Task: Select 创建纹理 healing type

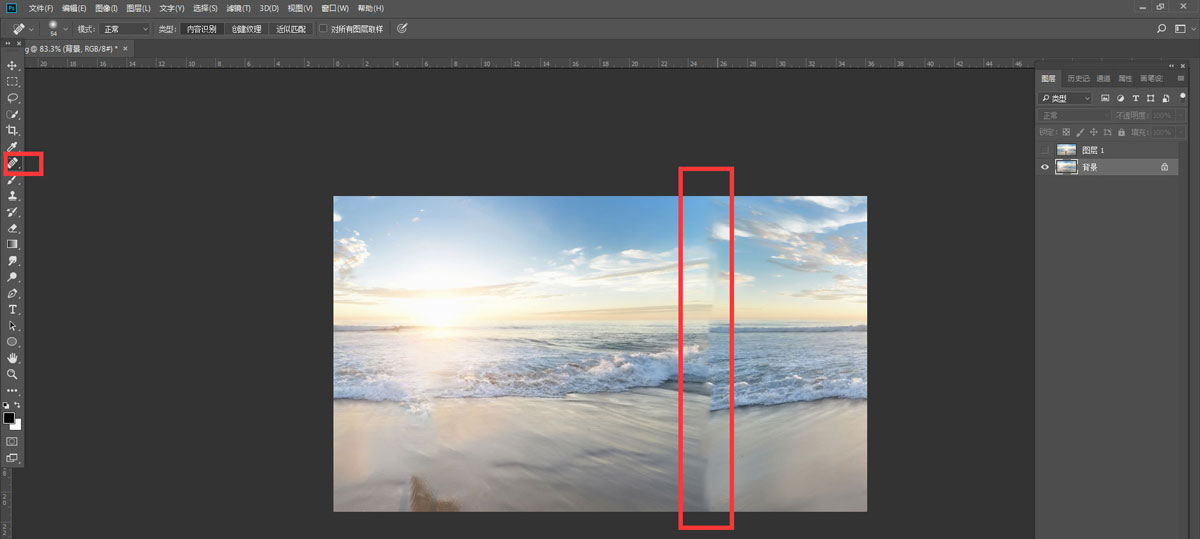Action: pos(246,29)
